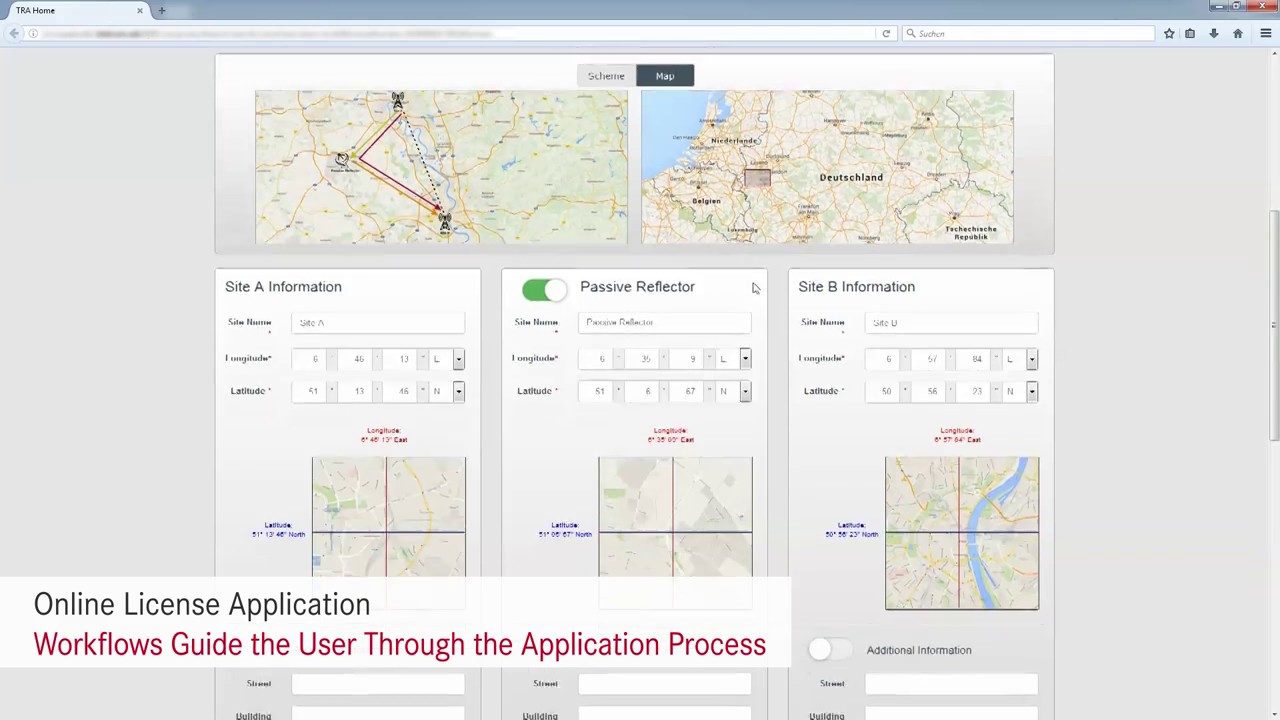Edit Site A longitude minutes field
The image size is (1280, 720).
point(356,359)
